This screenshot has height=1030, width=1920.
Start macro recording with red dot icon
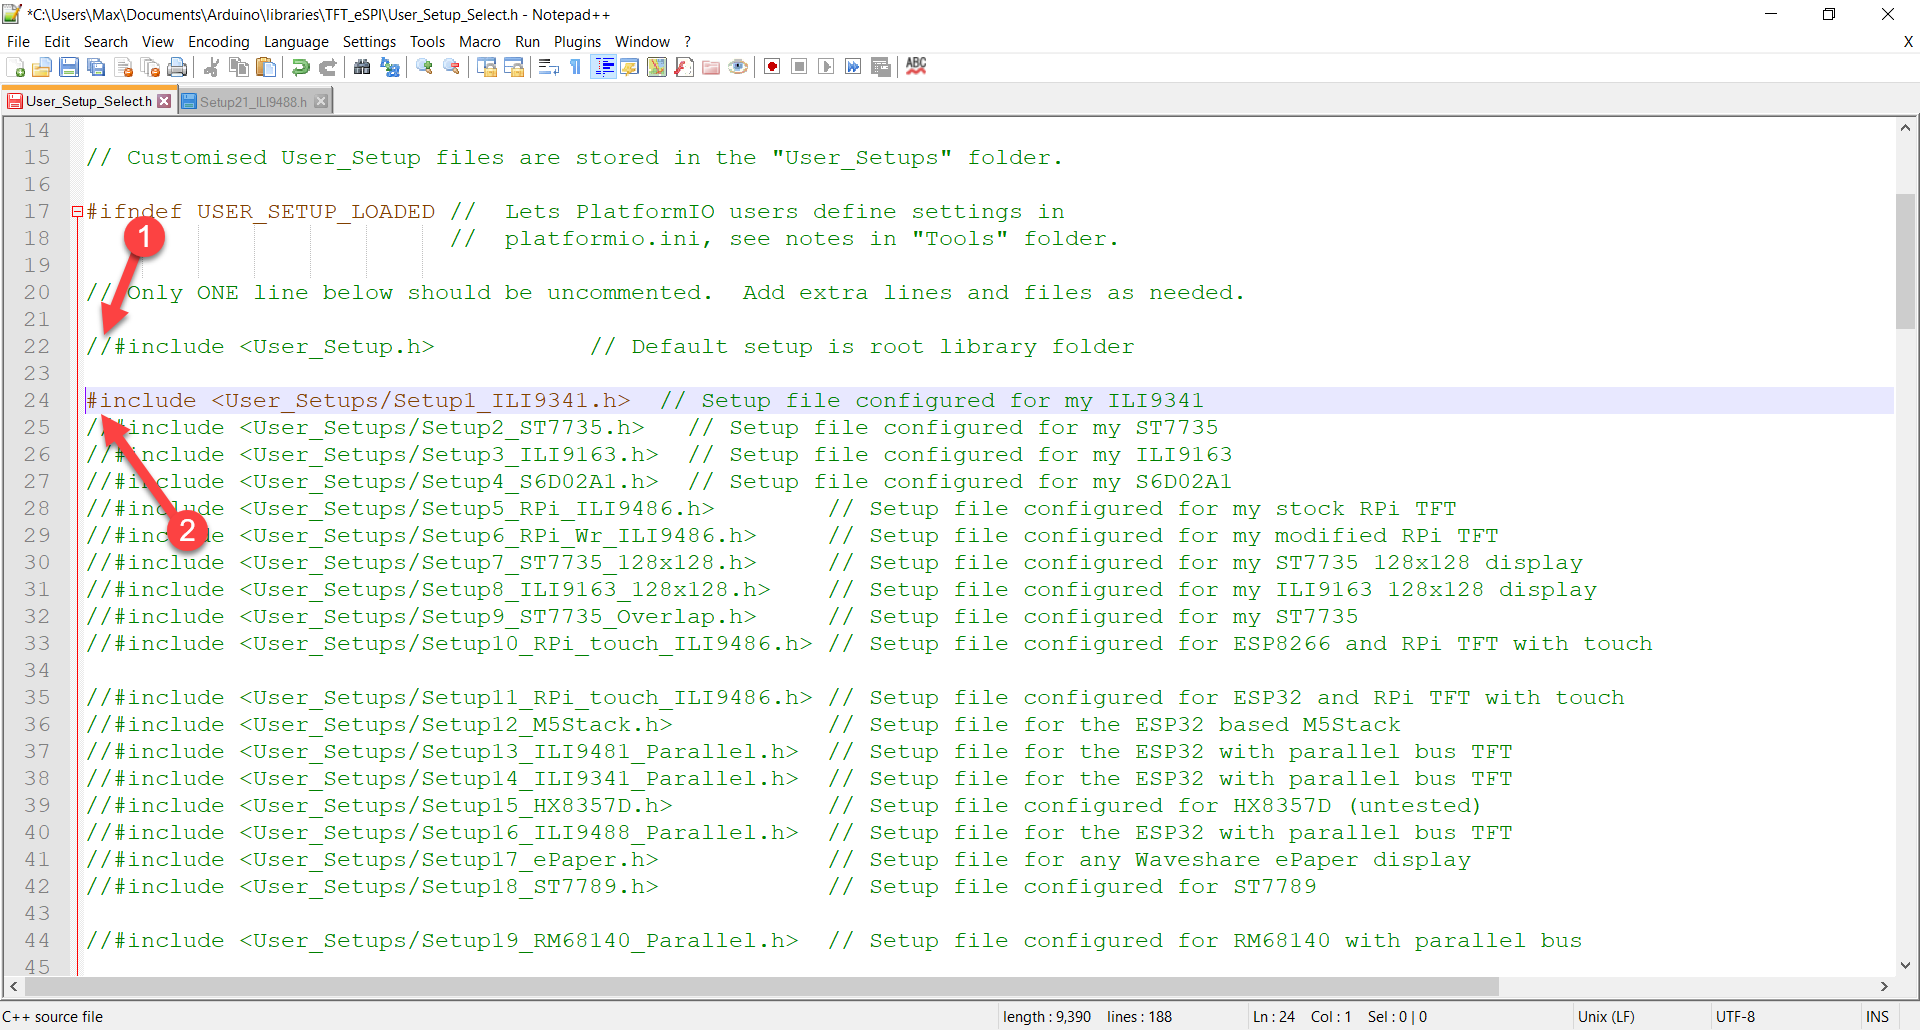coord(772,67)
